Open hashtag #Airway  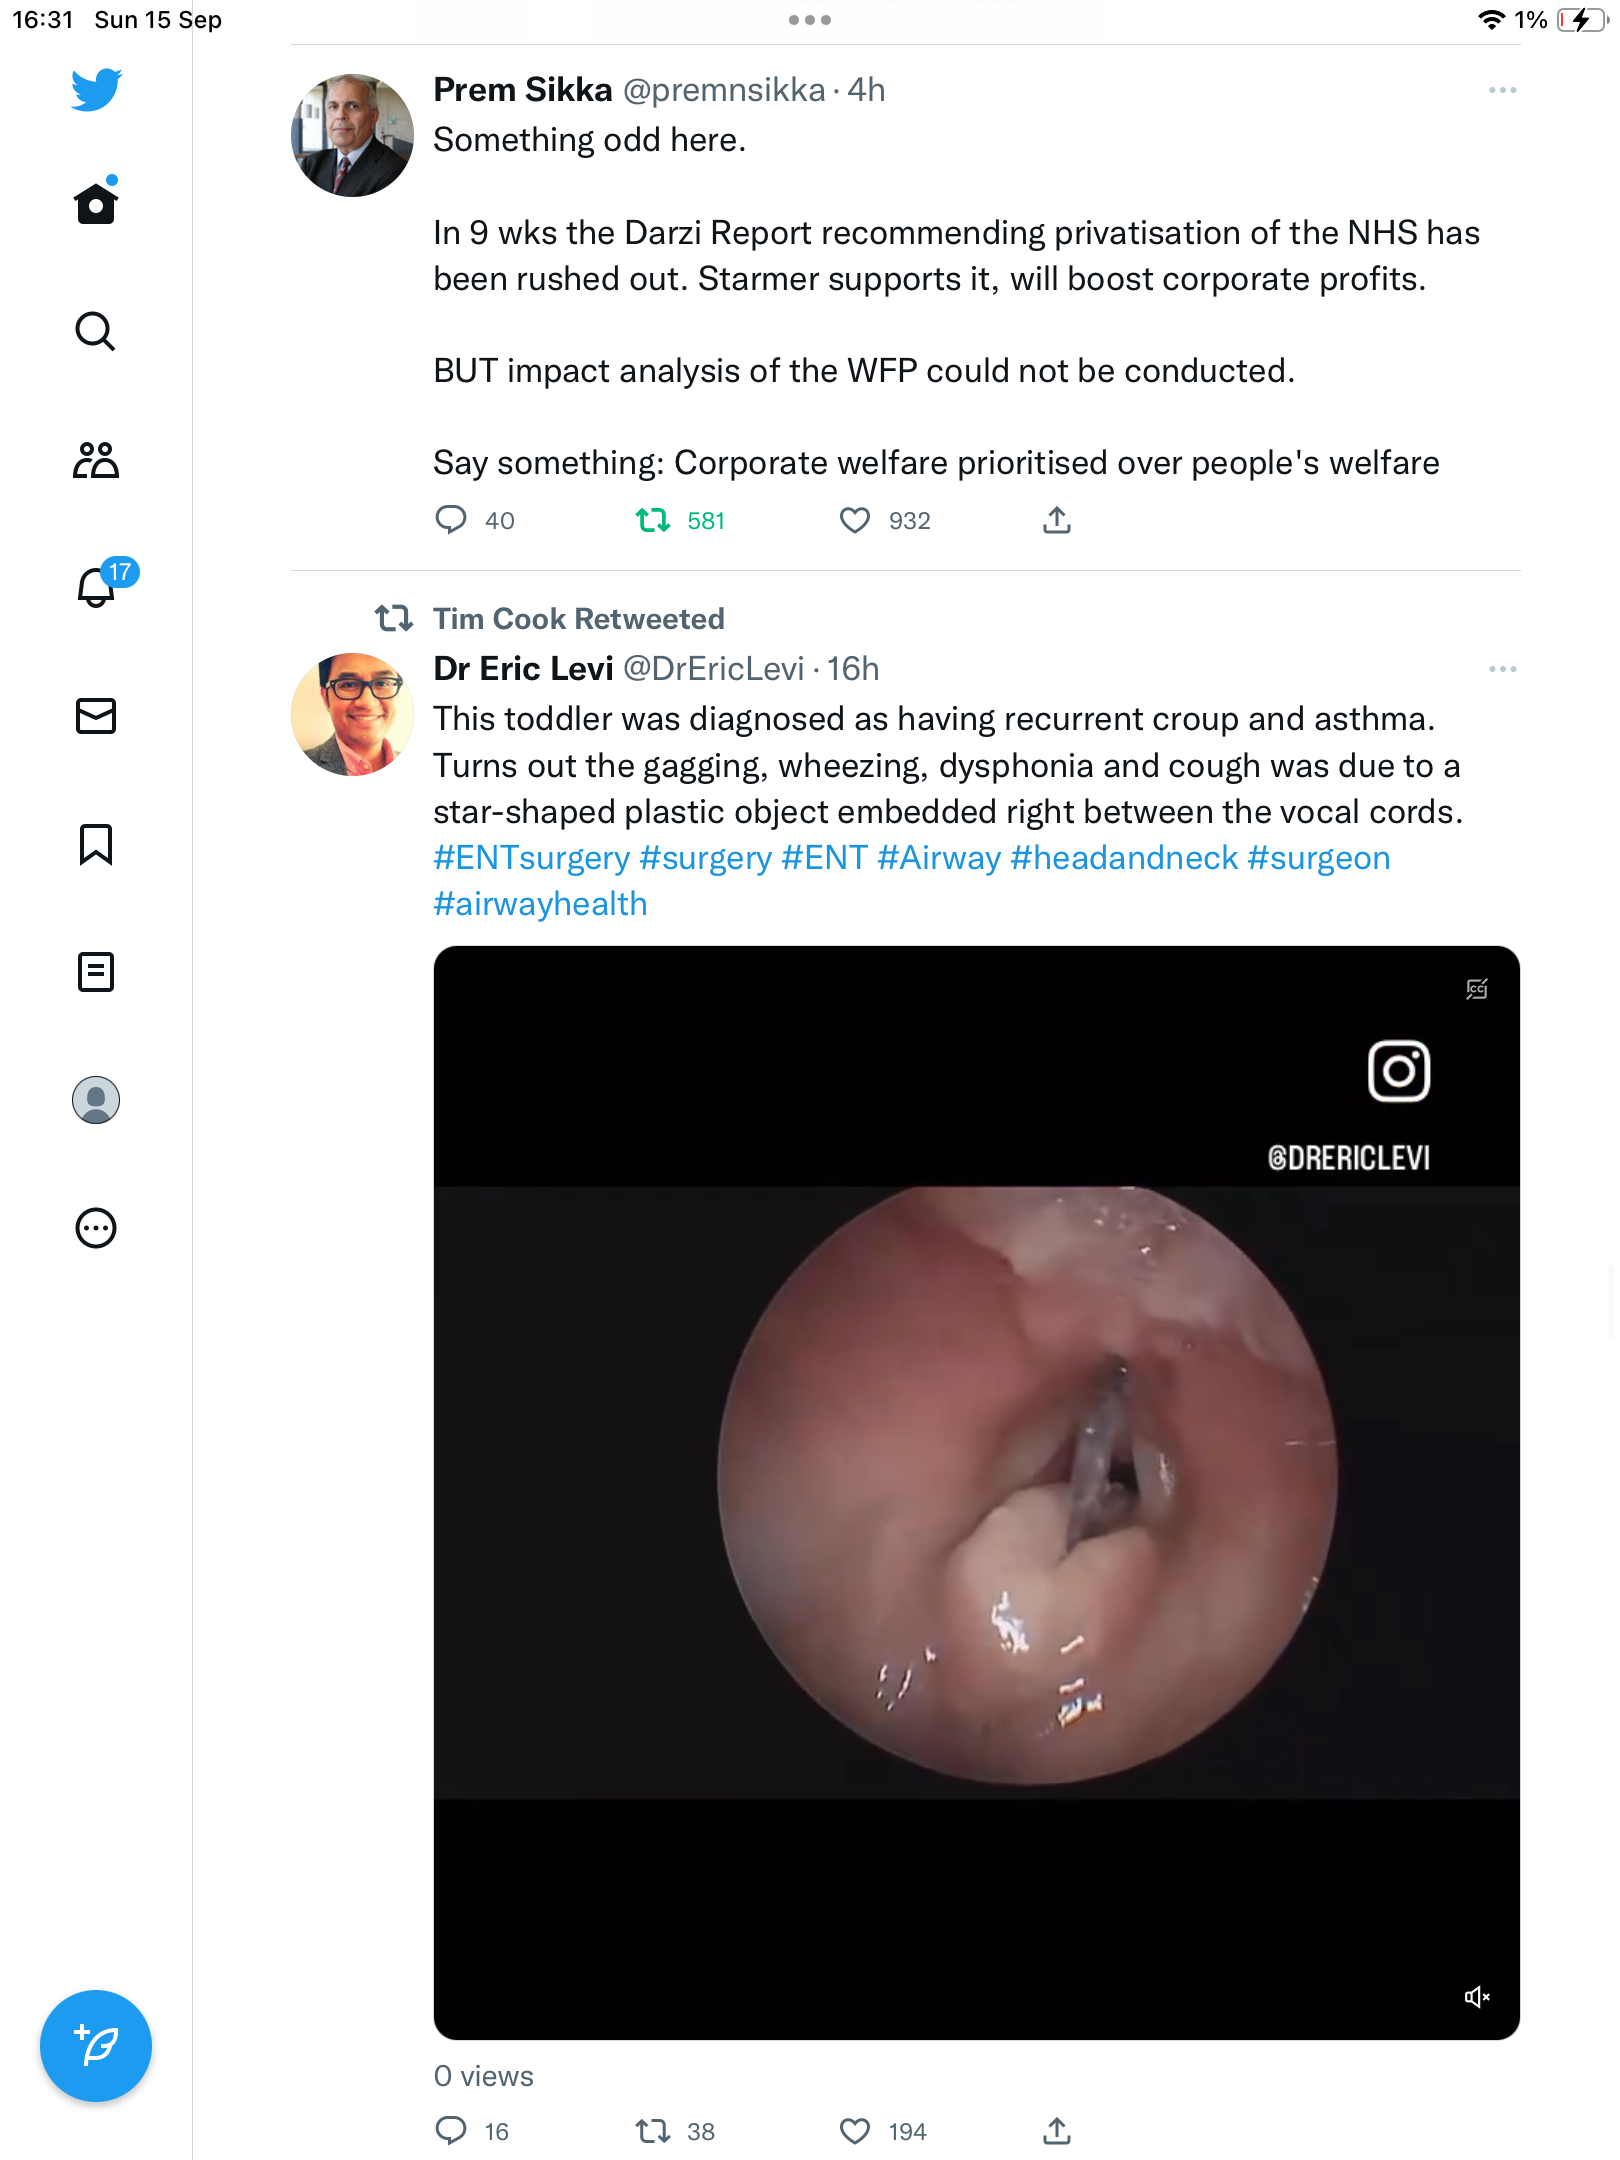tap(939, 858)
